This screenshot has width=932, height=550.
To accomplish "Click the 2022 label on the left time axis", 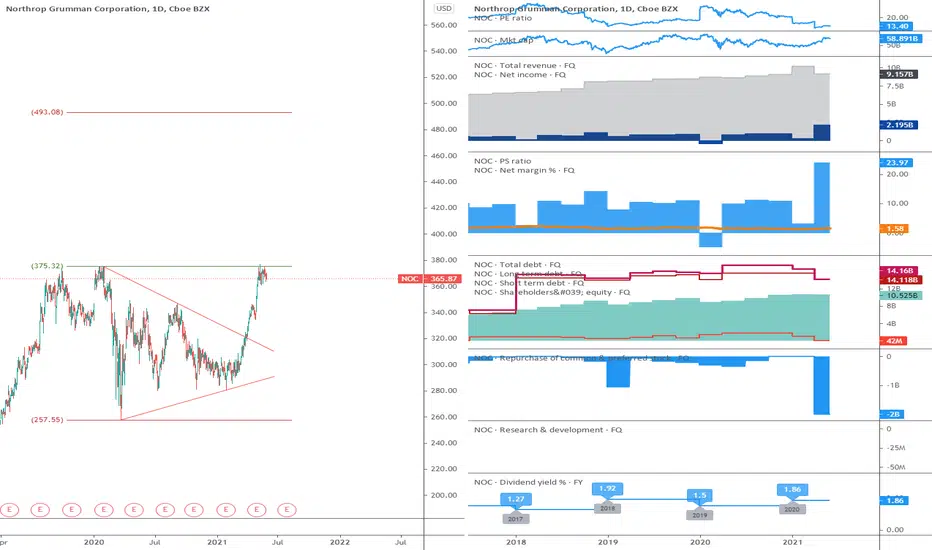I will coord(339,542).
